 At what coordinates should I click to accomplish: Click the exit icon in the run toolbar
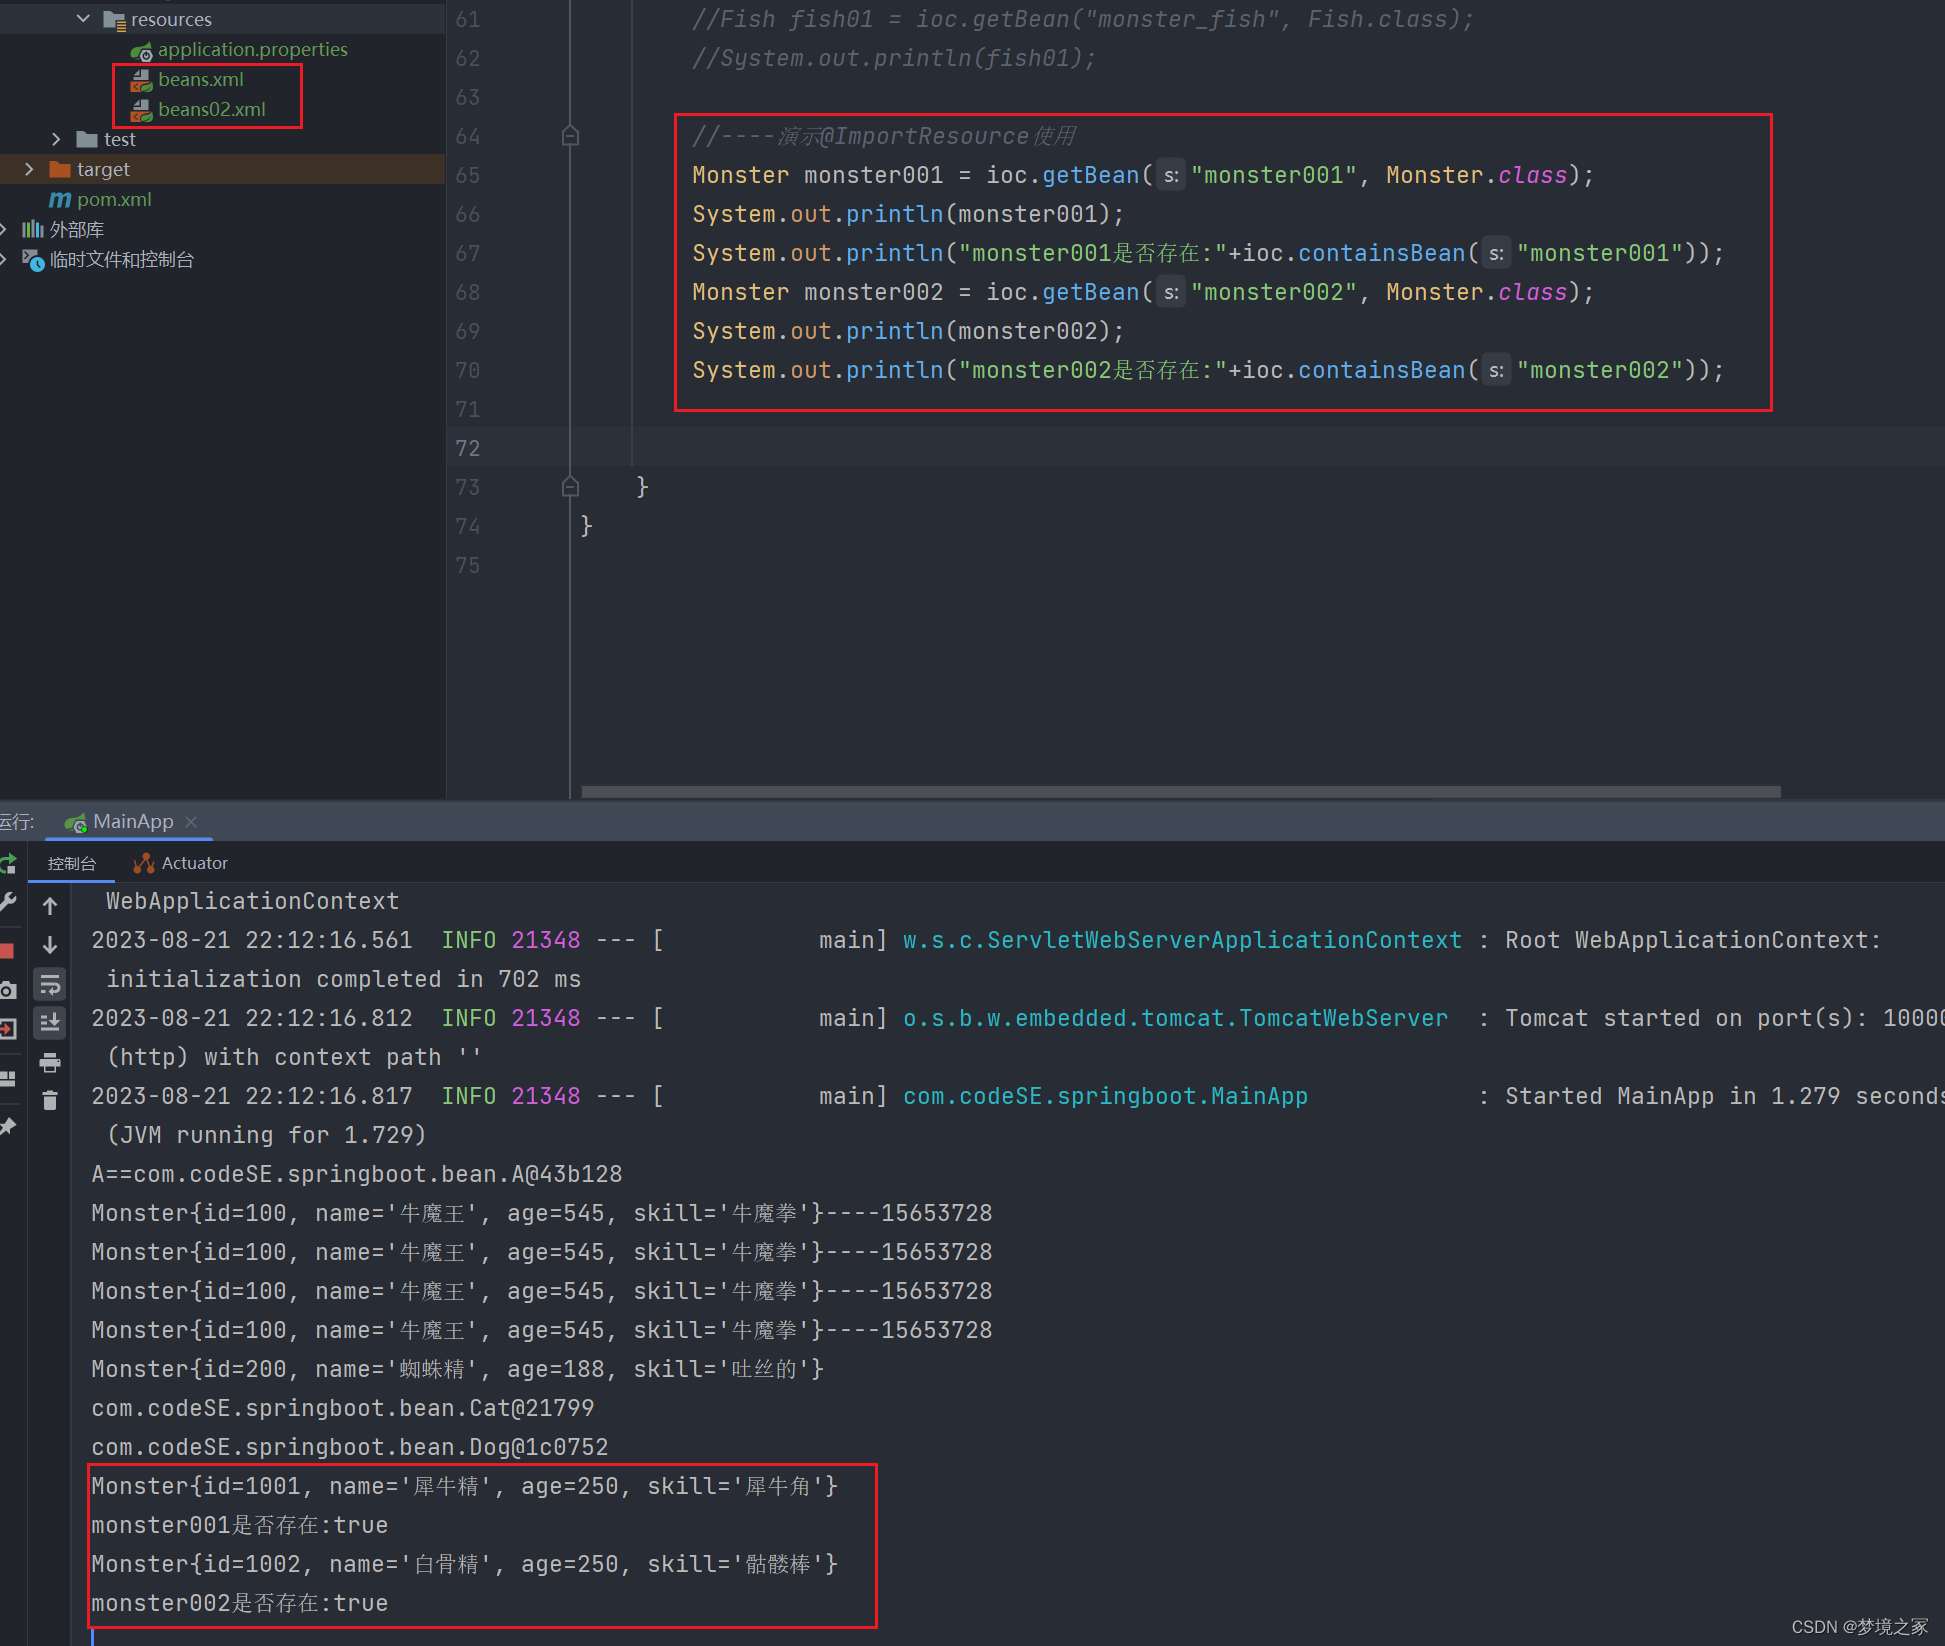coord(8,1029)
